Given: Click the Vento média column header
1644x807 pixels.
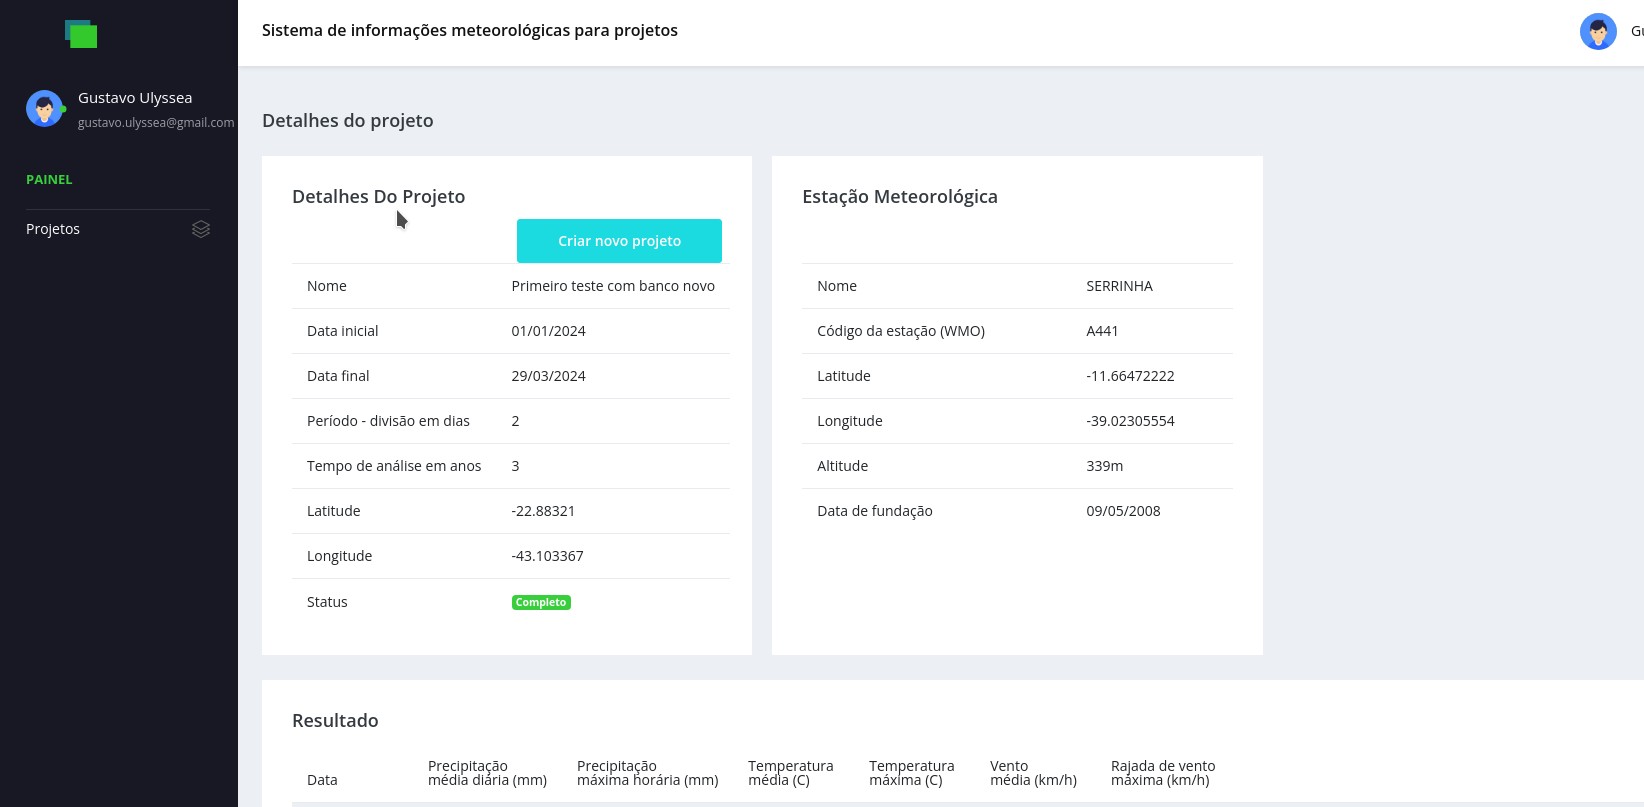Looking at the screenshot, I should coord(1033,773).
